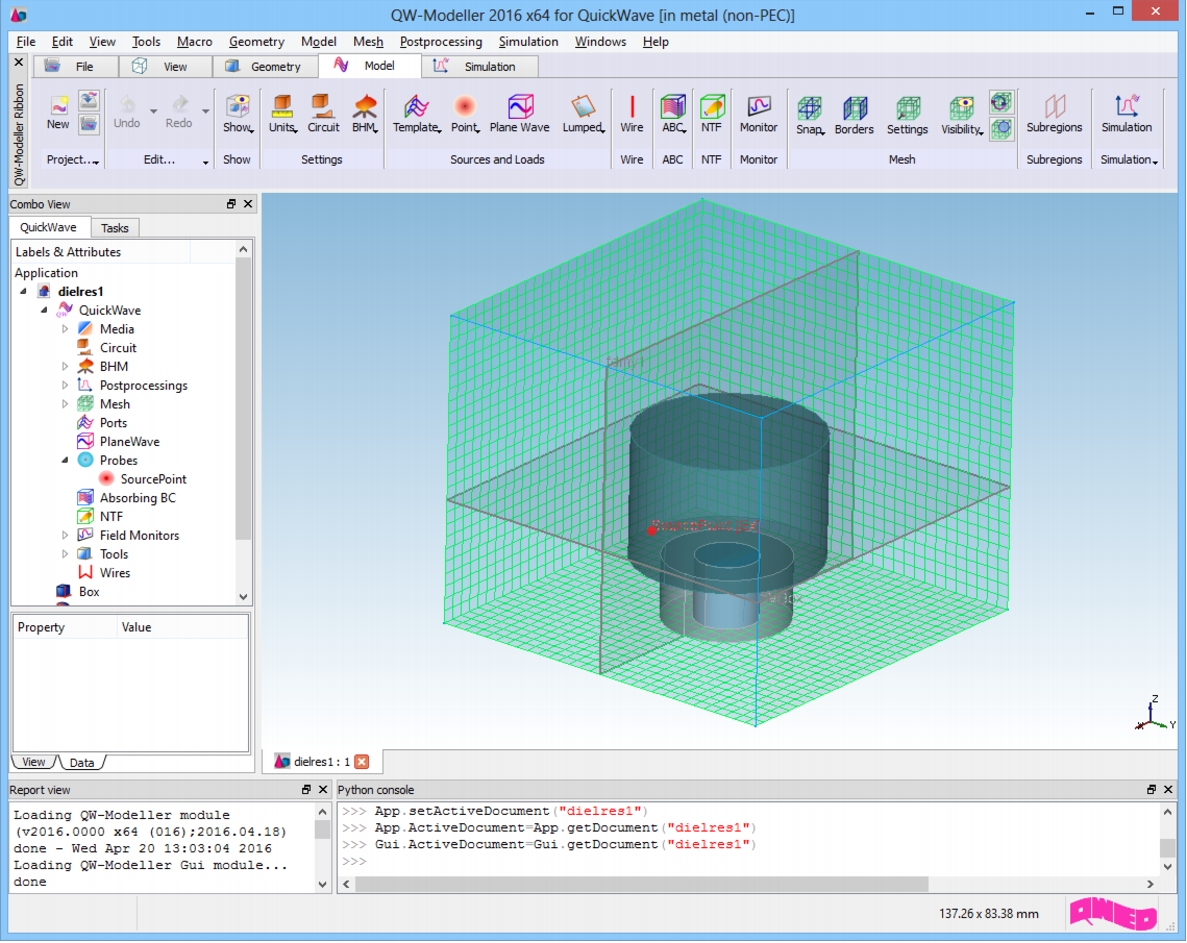Viewport: 1187px width, 943px height.
Task: Float the Combo View panel
Action: point(231,204)
